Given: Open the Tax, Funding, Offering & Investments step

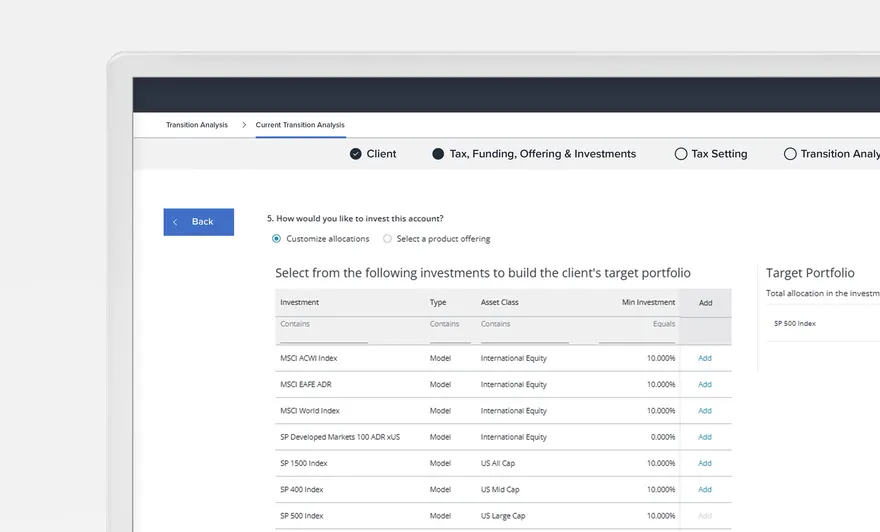Looking at the screenshot, I should [x=543, y=154].
